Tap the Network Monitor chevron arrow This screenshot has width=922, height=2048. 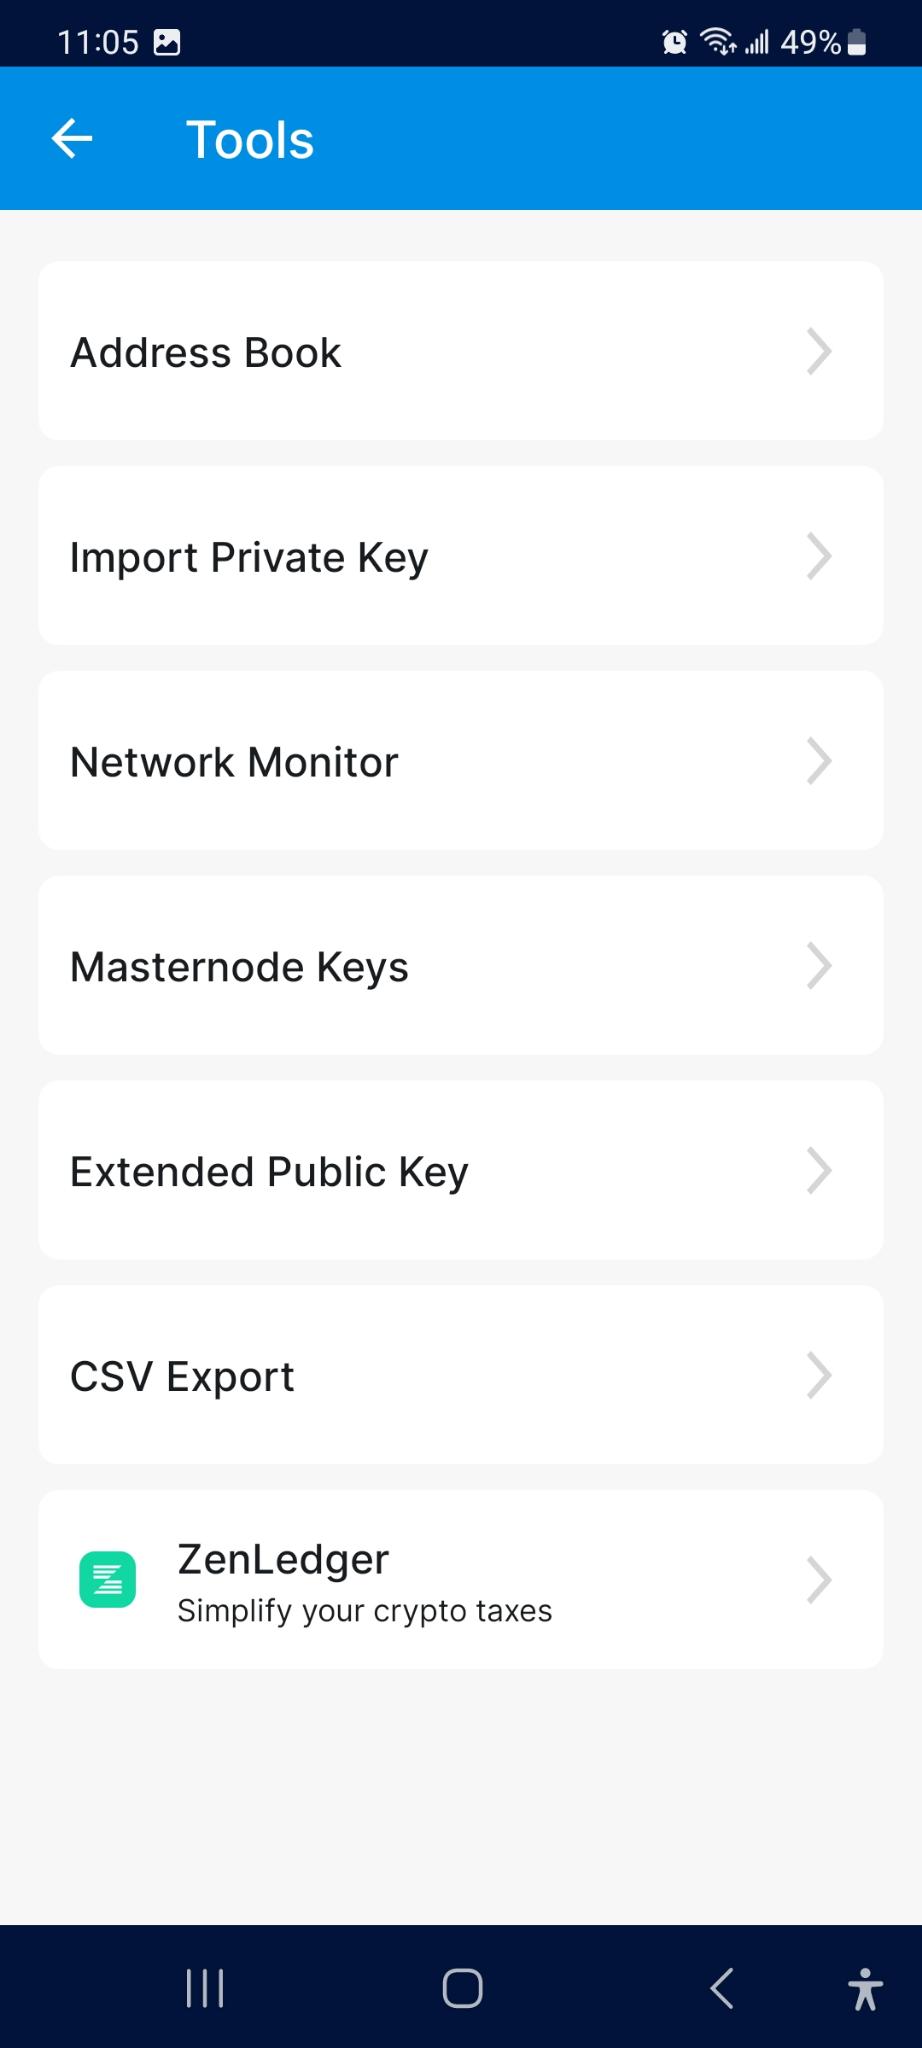point(819,762)
